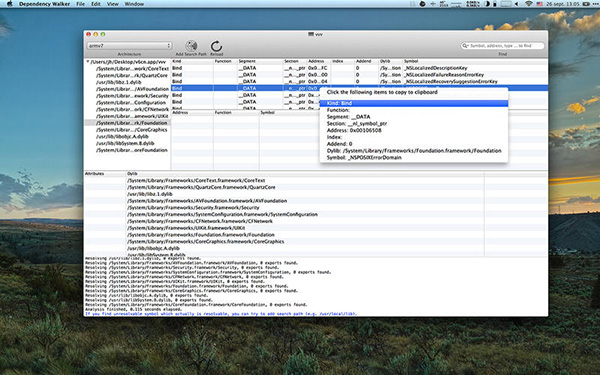Click the flag input source icon
Image resolution: width=600 pixels, height=375 pixels.
tap(539, 4)
